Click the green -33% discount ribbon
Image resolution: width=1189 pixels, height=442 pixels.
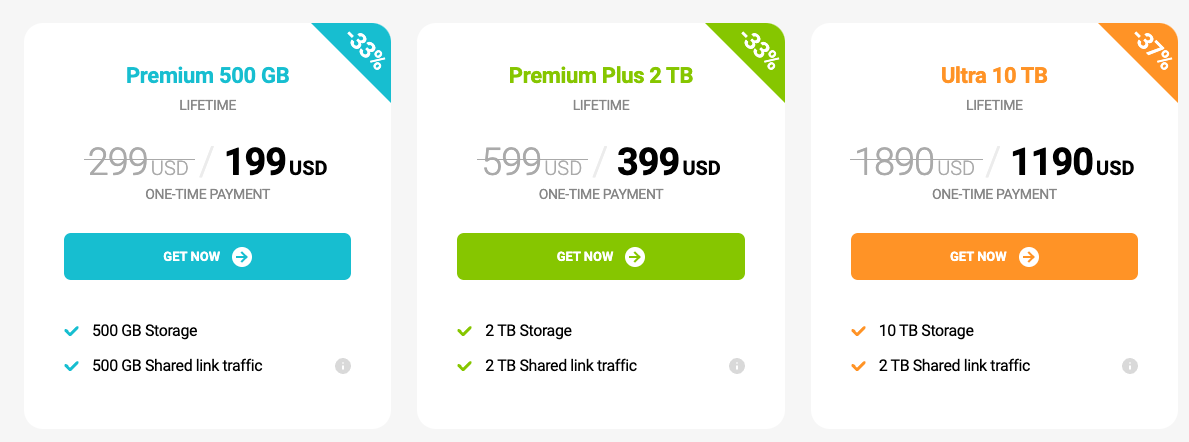click(x=758, y=50)
